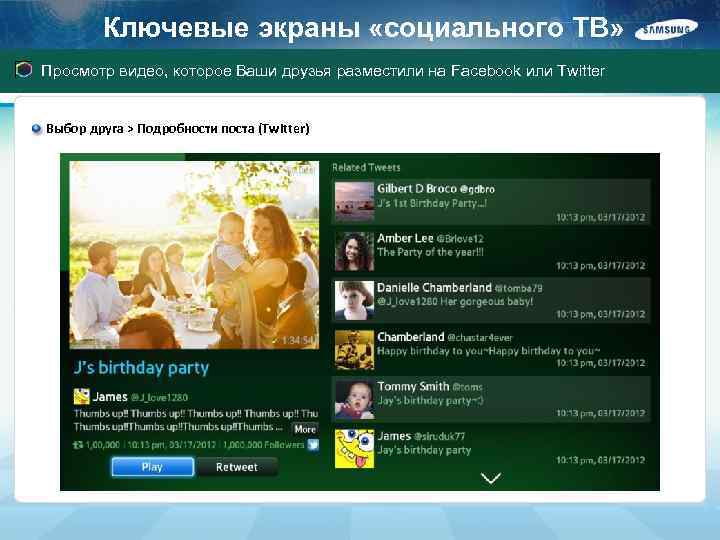
Task: Click the Samsung logo
Action: (x=666, y=29)
